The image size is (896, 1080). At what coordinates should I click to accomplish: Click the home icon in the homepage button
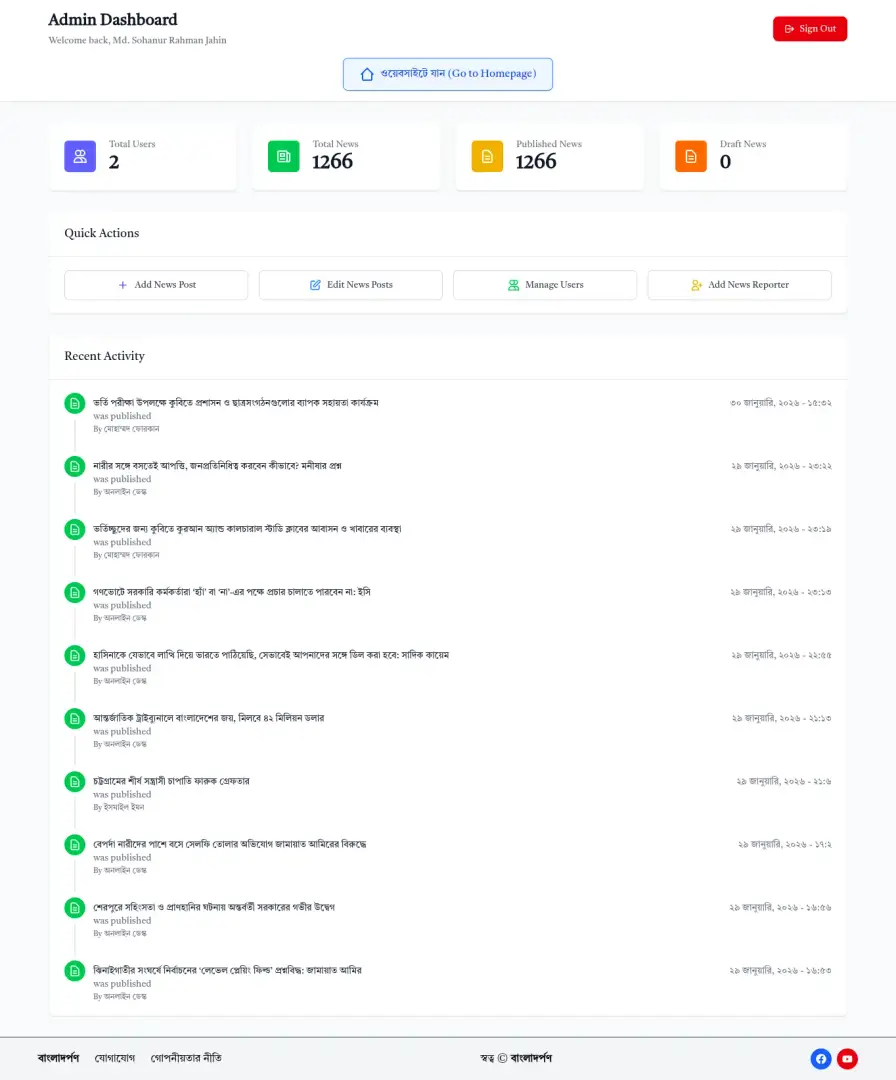point(368,73)
